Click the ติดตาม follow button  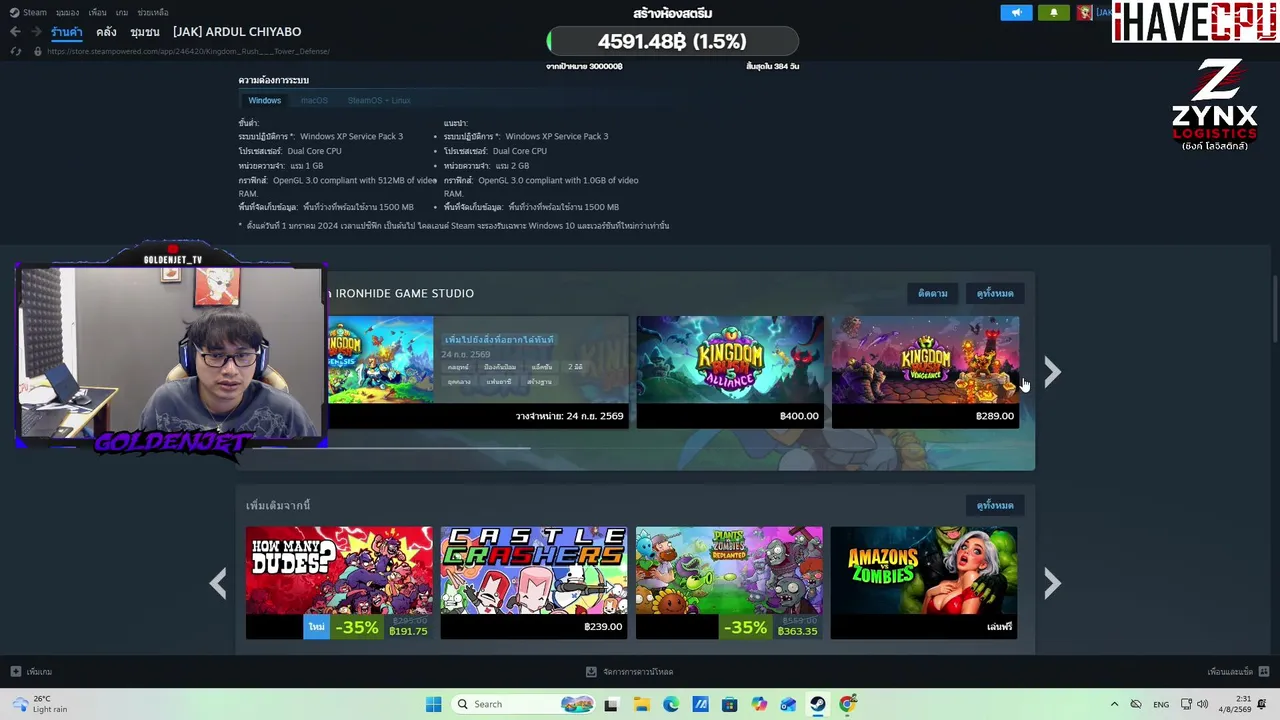point(933,293)
